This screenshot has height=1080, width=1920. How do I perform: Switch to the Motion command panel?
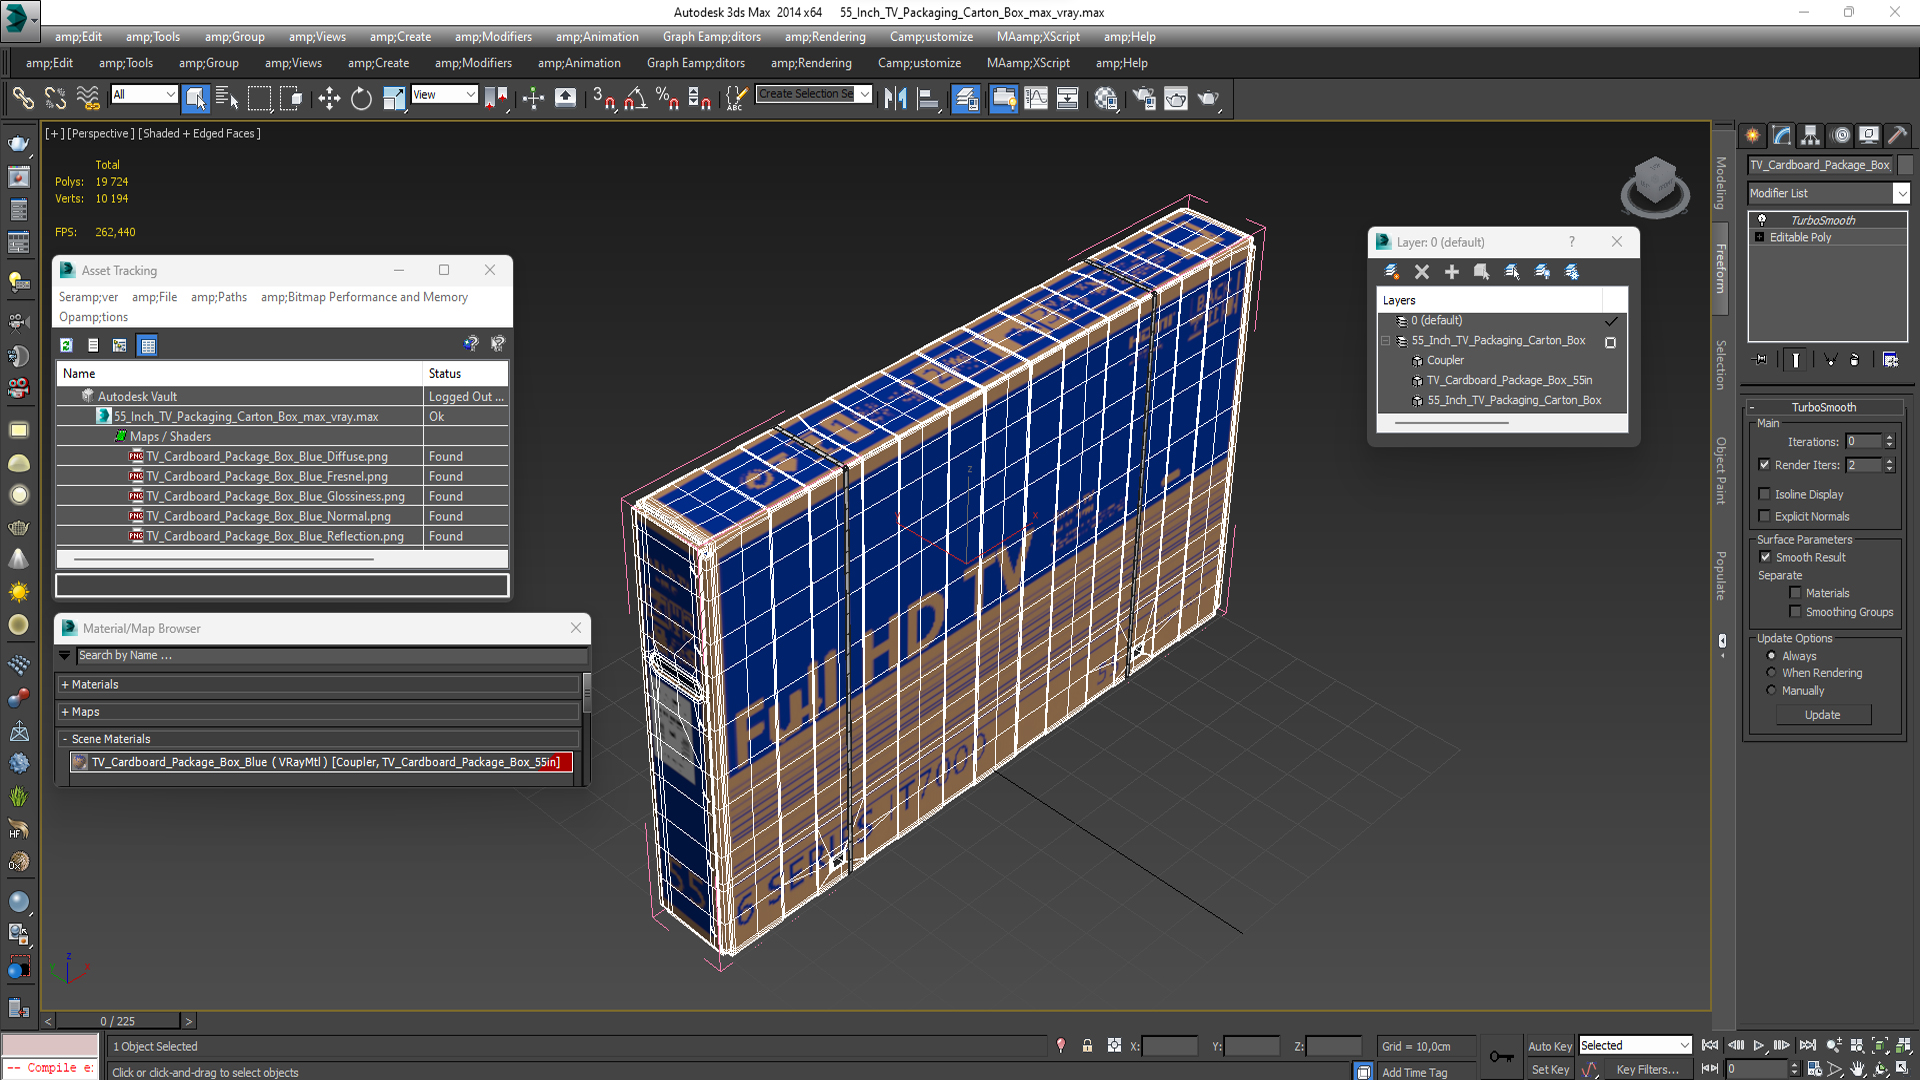(1841, 135)
